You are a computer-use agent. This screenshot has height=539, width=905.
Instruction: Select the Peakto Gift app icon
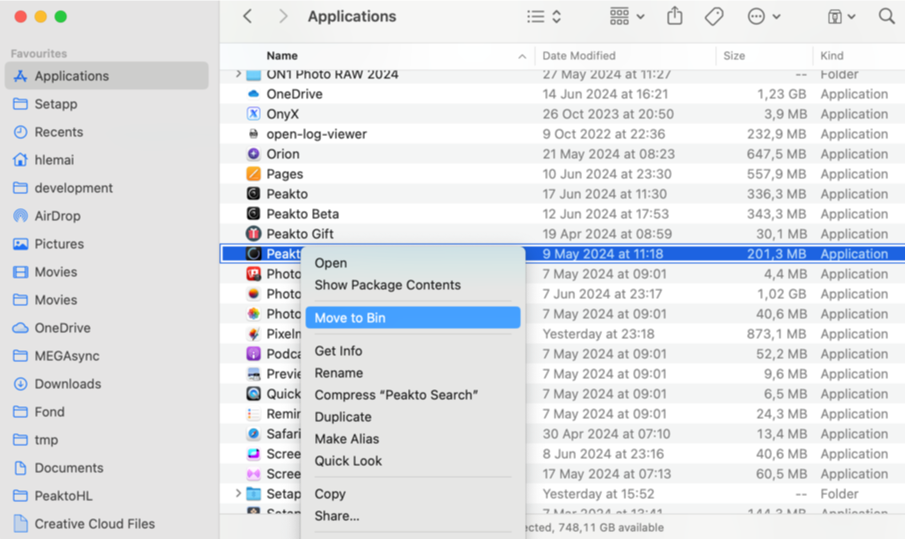(253, 234)
